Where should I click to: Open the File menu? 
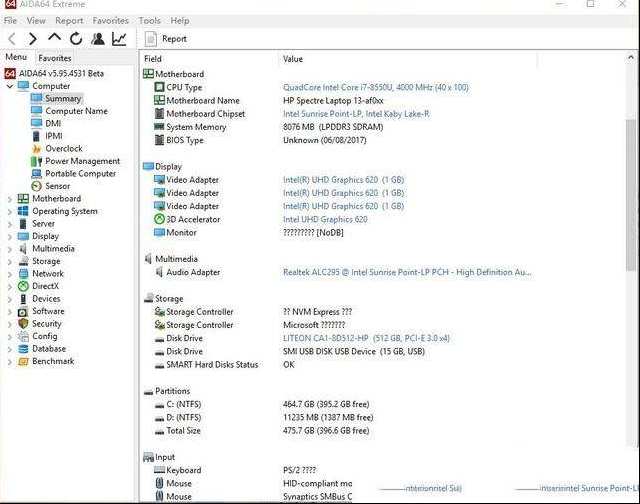point(11,20)
